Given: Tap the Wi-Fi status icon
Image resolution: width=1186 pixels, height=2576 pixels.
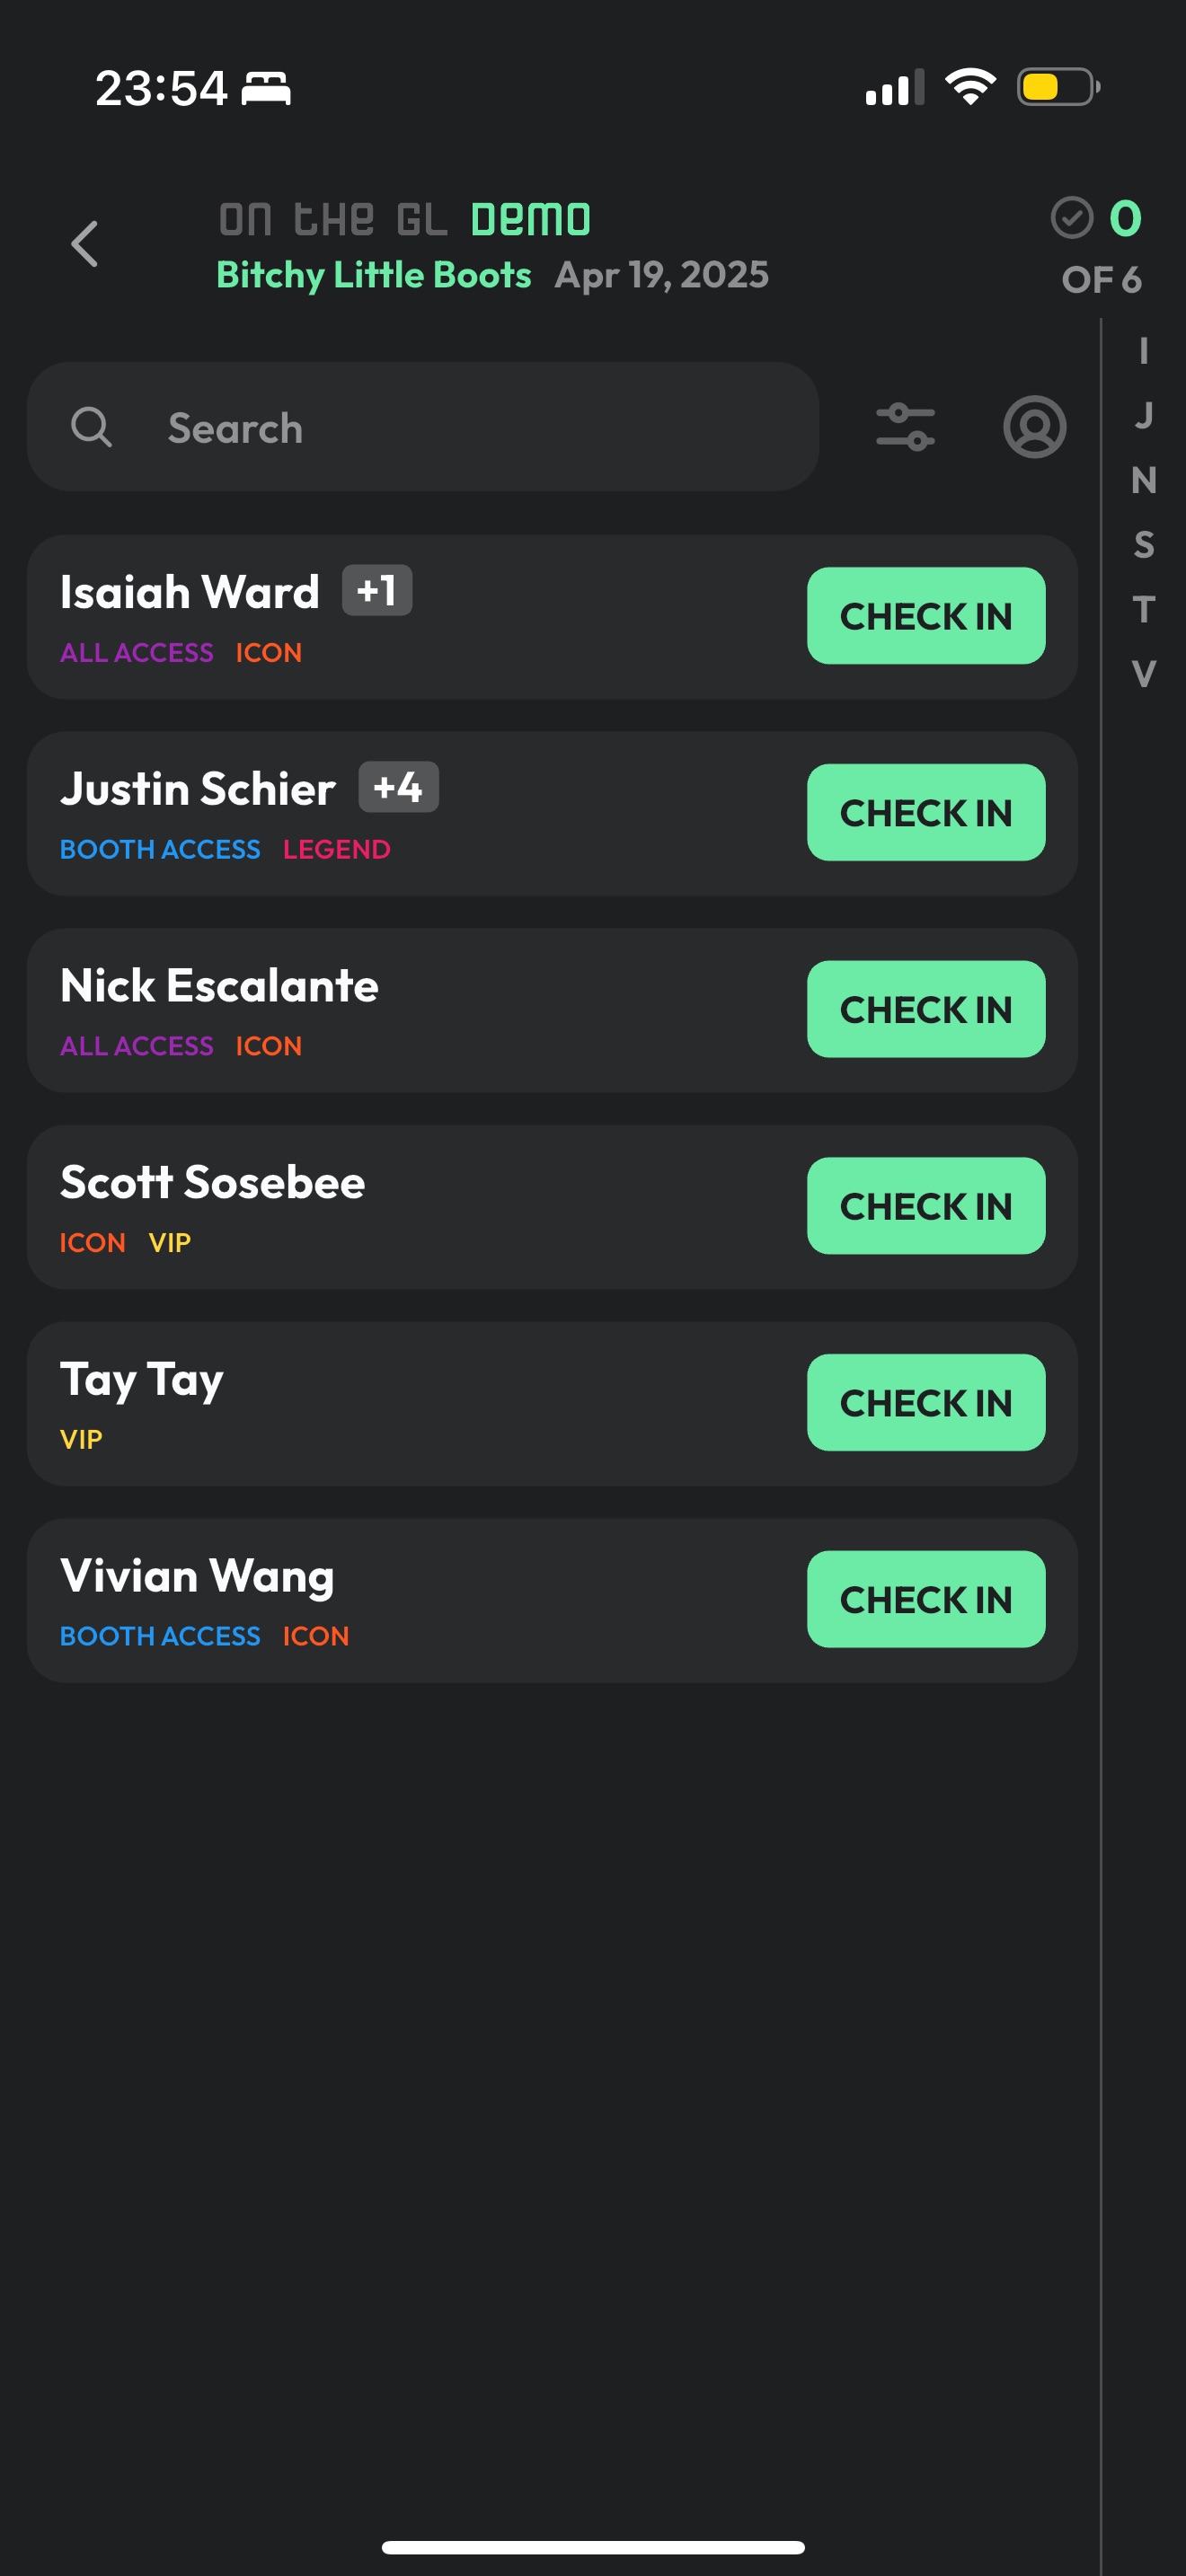Looking at the screenshot, I should [x=970, y=87].
